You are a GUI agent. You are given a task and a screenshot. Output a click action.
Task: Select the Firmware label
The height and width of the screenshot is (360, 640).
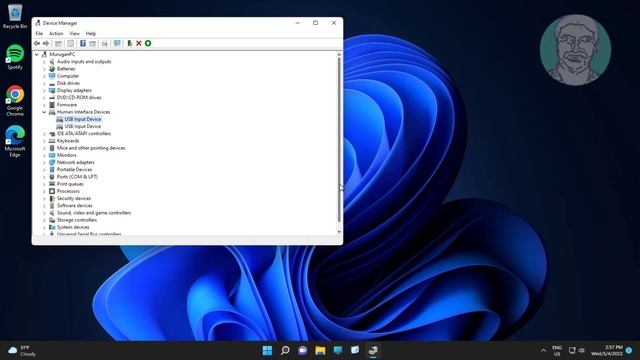click(67, 105)
